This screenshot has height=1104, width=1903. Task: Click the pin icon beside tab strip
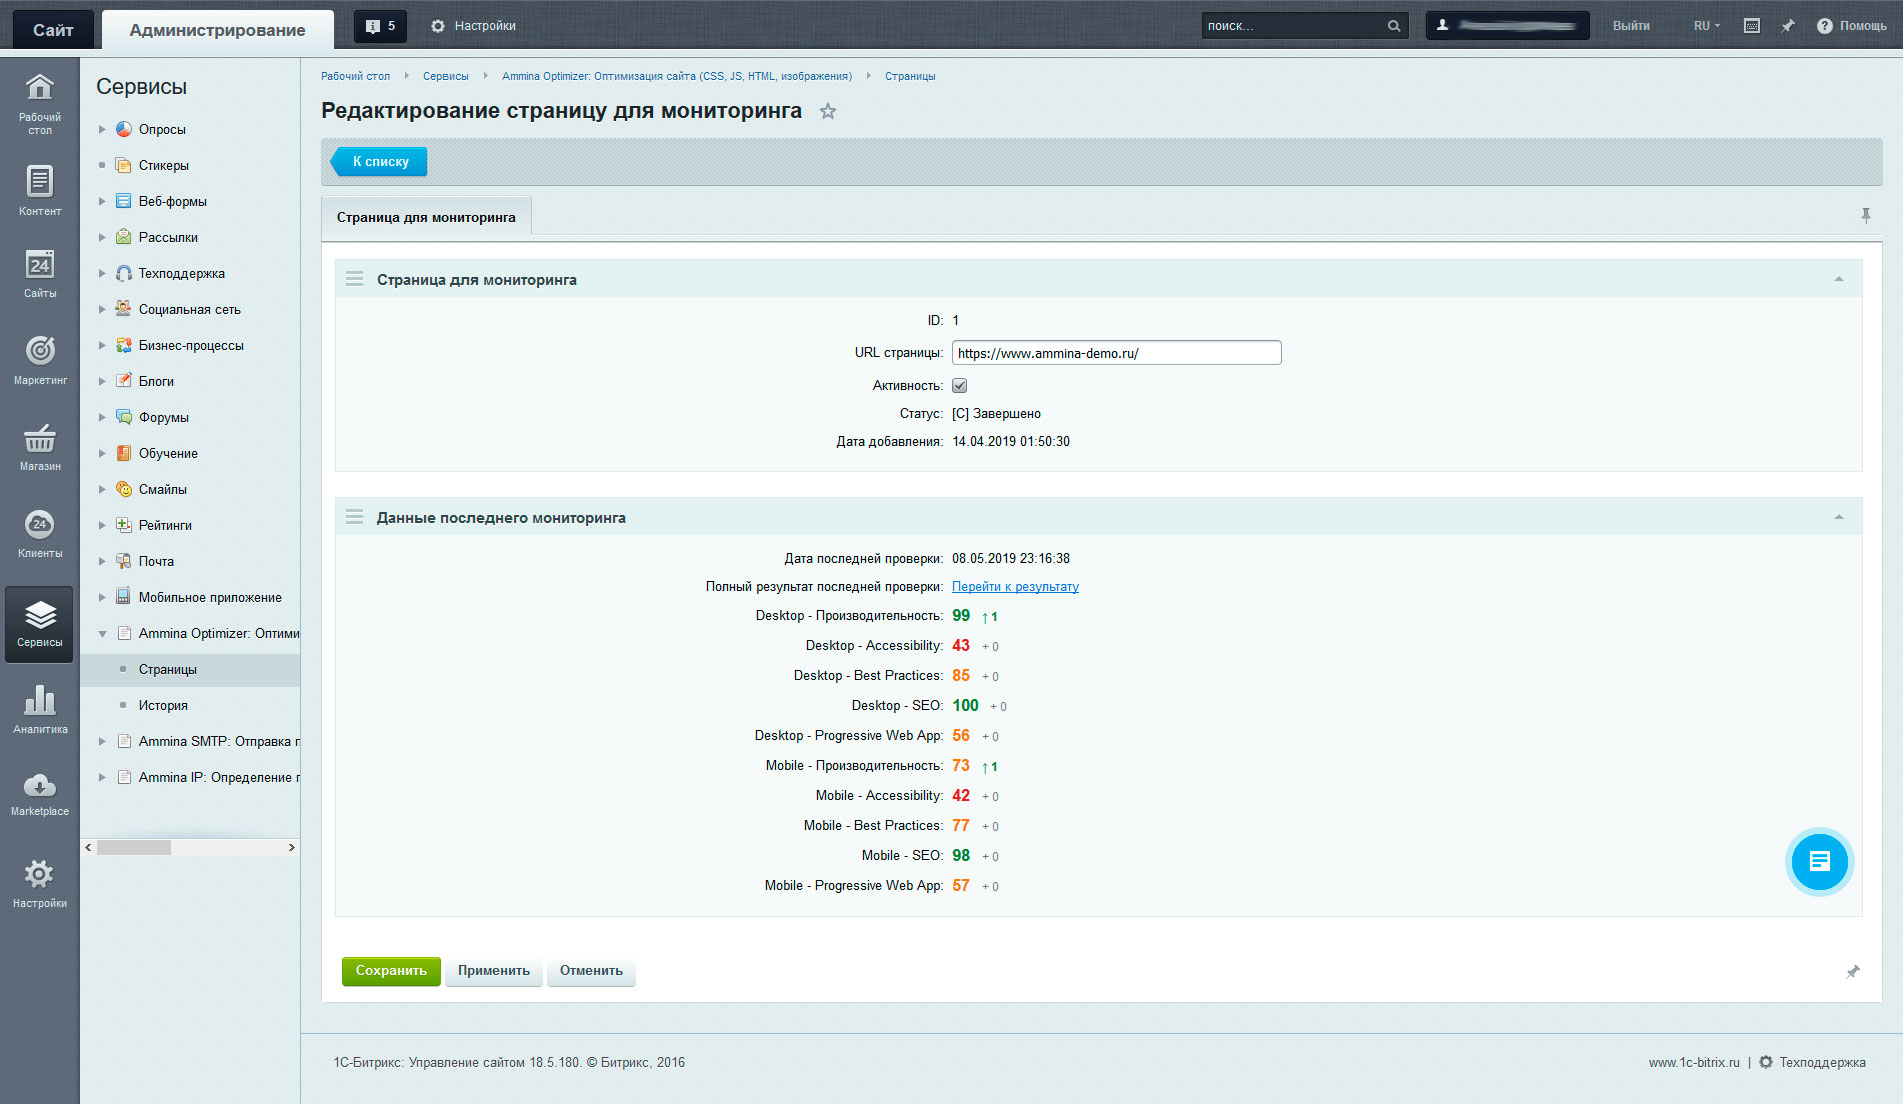1865,216
